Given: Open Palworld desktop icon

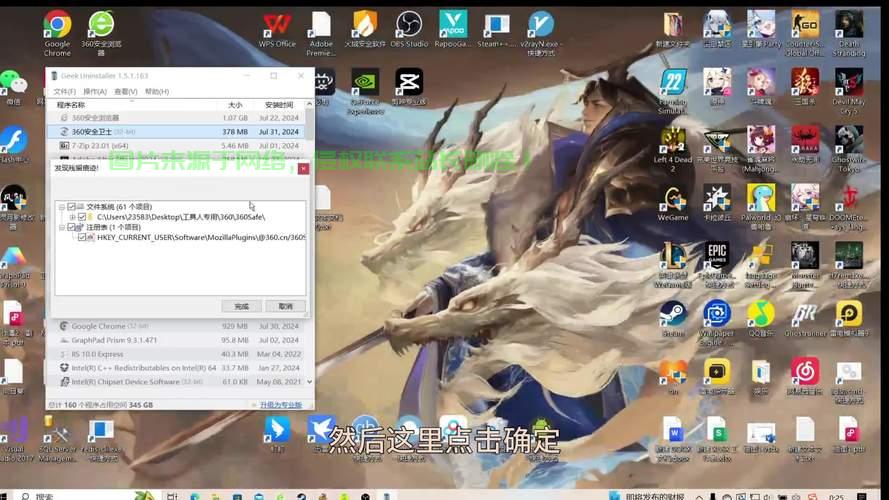Looking at the screenshot, I should [761, 207].
